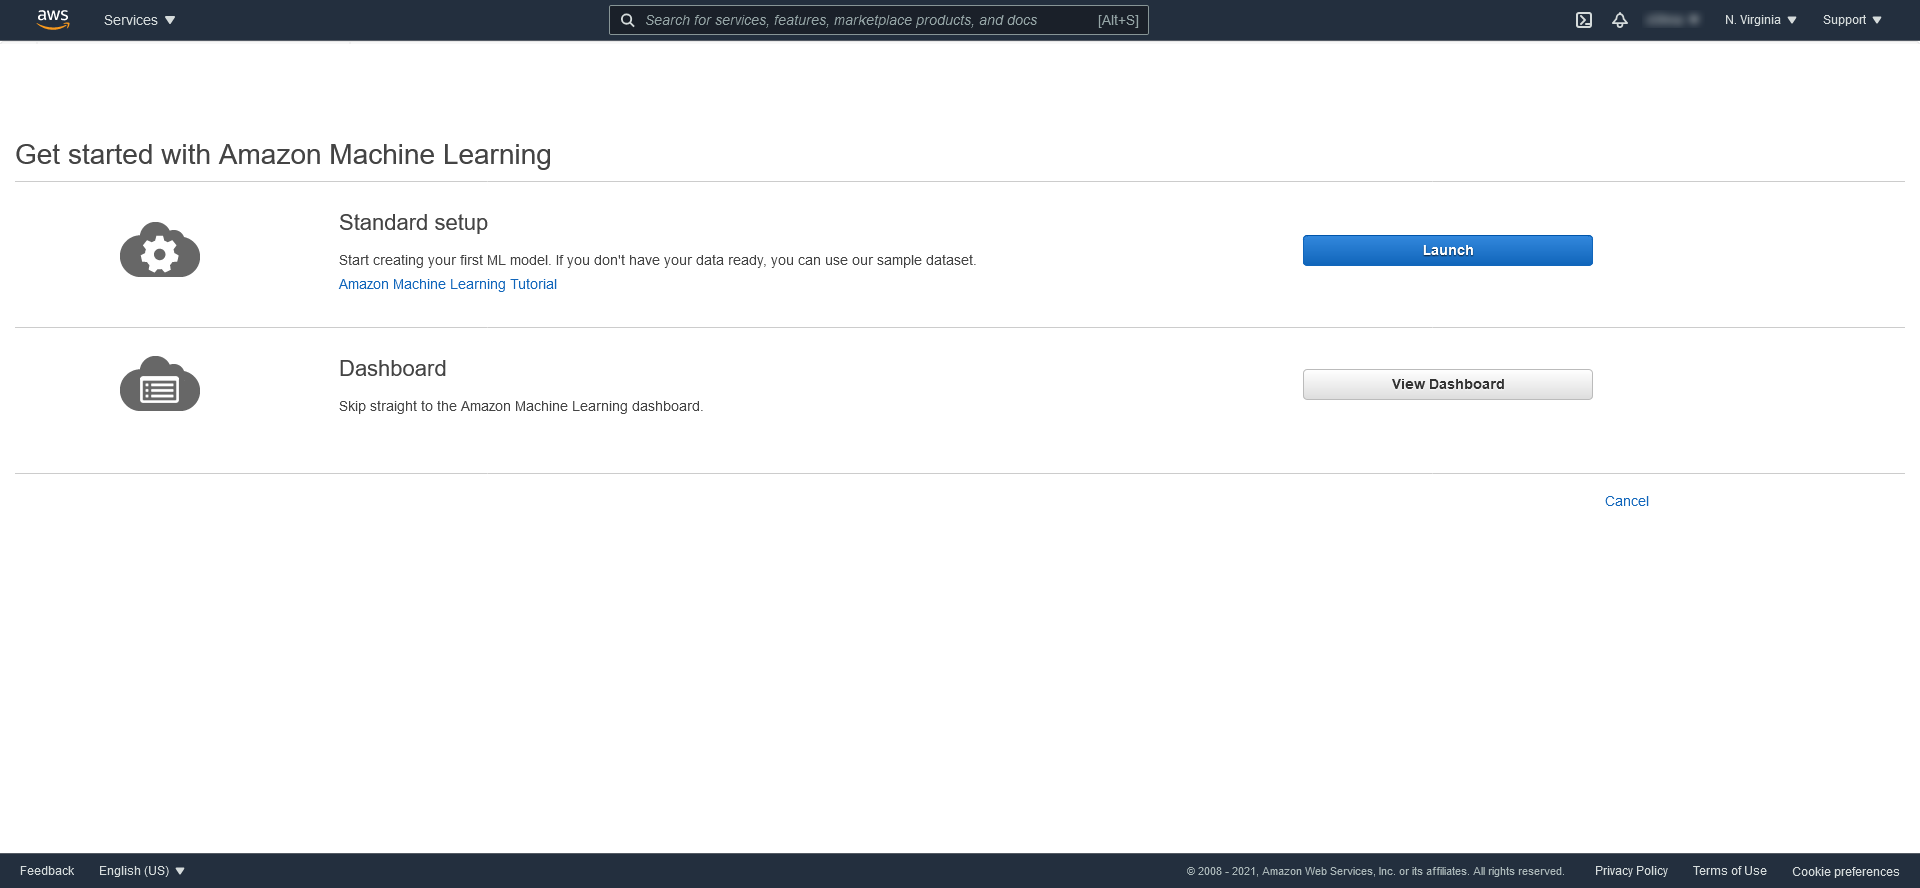Click the copyright notice in footer
The height and width of the screenshot is (888, 1920).
tap(1375, 871)
